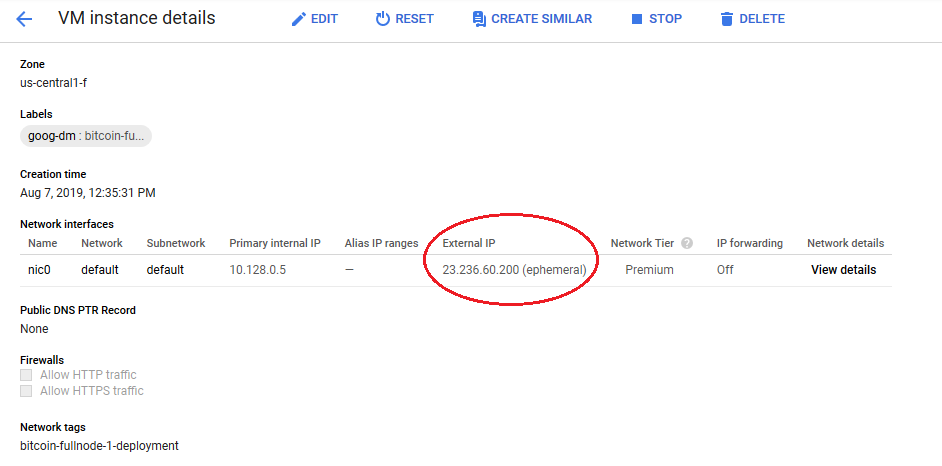Click the Name column header
The image size is (942, 466).
43,243
